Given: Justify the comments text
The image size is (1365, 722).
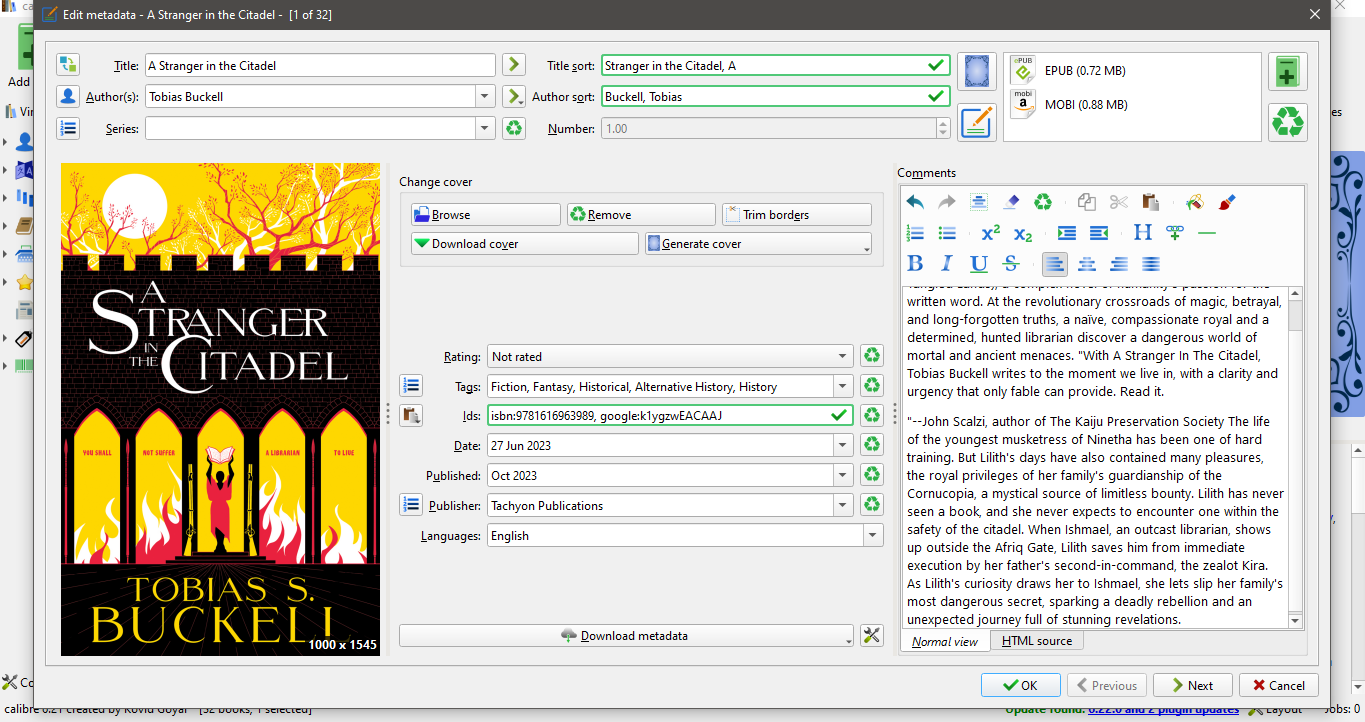Looking at the screenshot, I should [x=1151, y=264].
